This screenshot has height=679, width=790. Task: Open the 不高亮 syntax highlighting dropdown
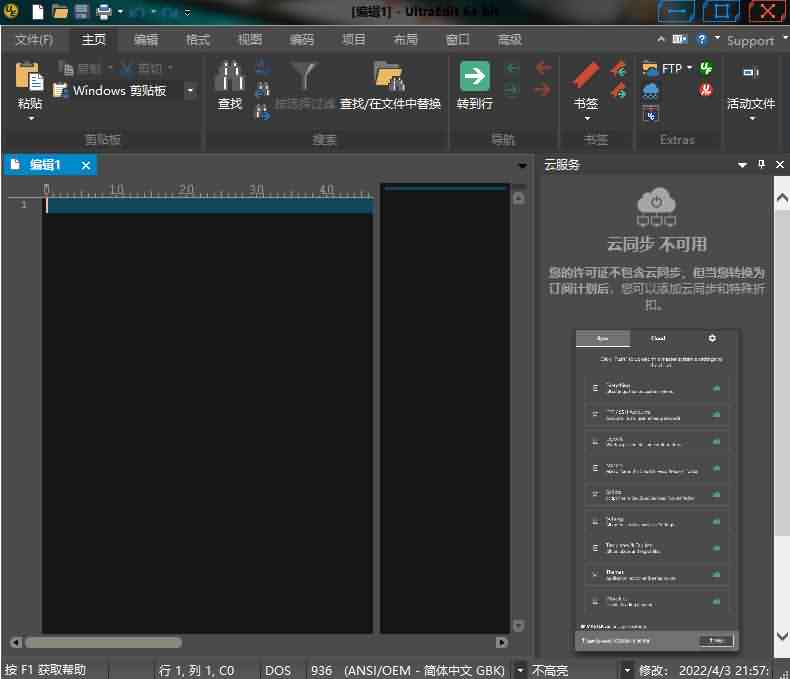click(x=627, y=670)
